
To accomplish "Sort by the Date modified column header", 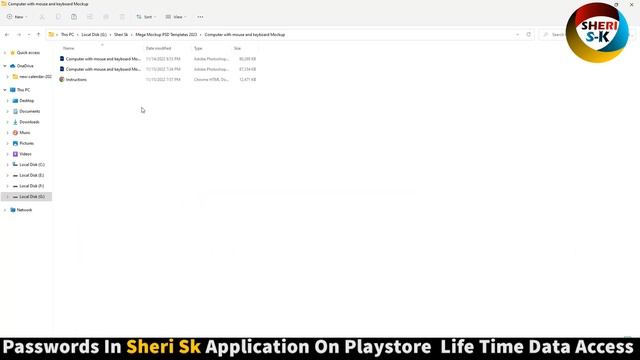I will (158, 48).
